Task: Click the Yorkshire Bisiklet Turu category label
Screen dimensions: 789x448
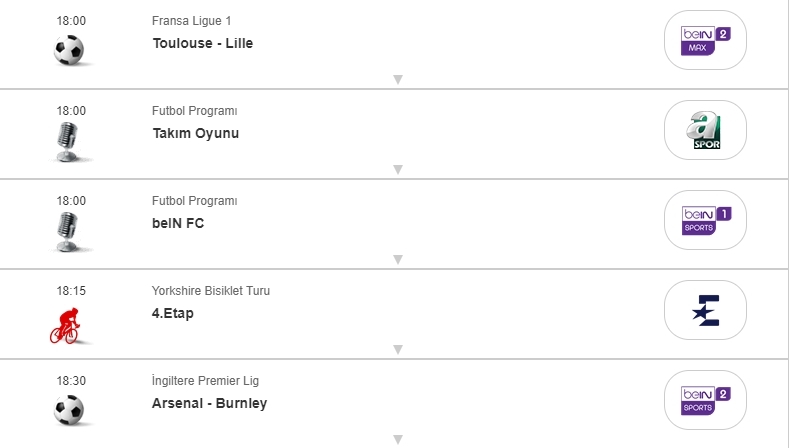Action: [x=211, y=291]
